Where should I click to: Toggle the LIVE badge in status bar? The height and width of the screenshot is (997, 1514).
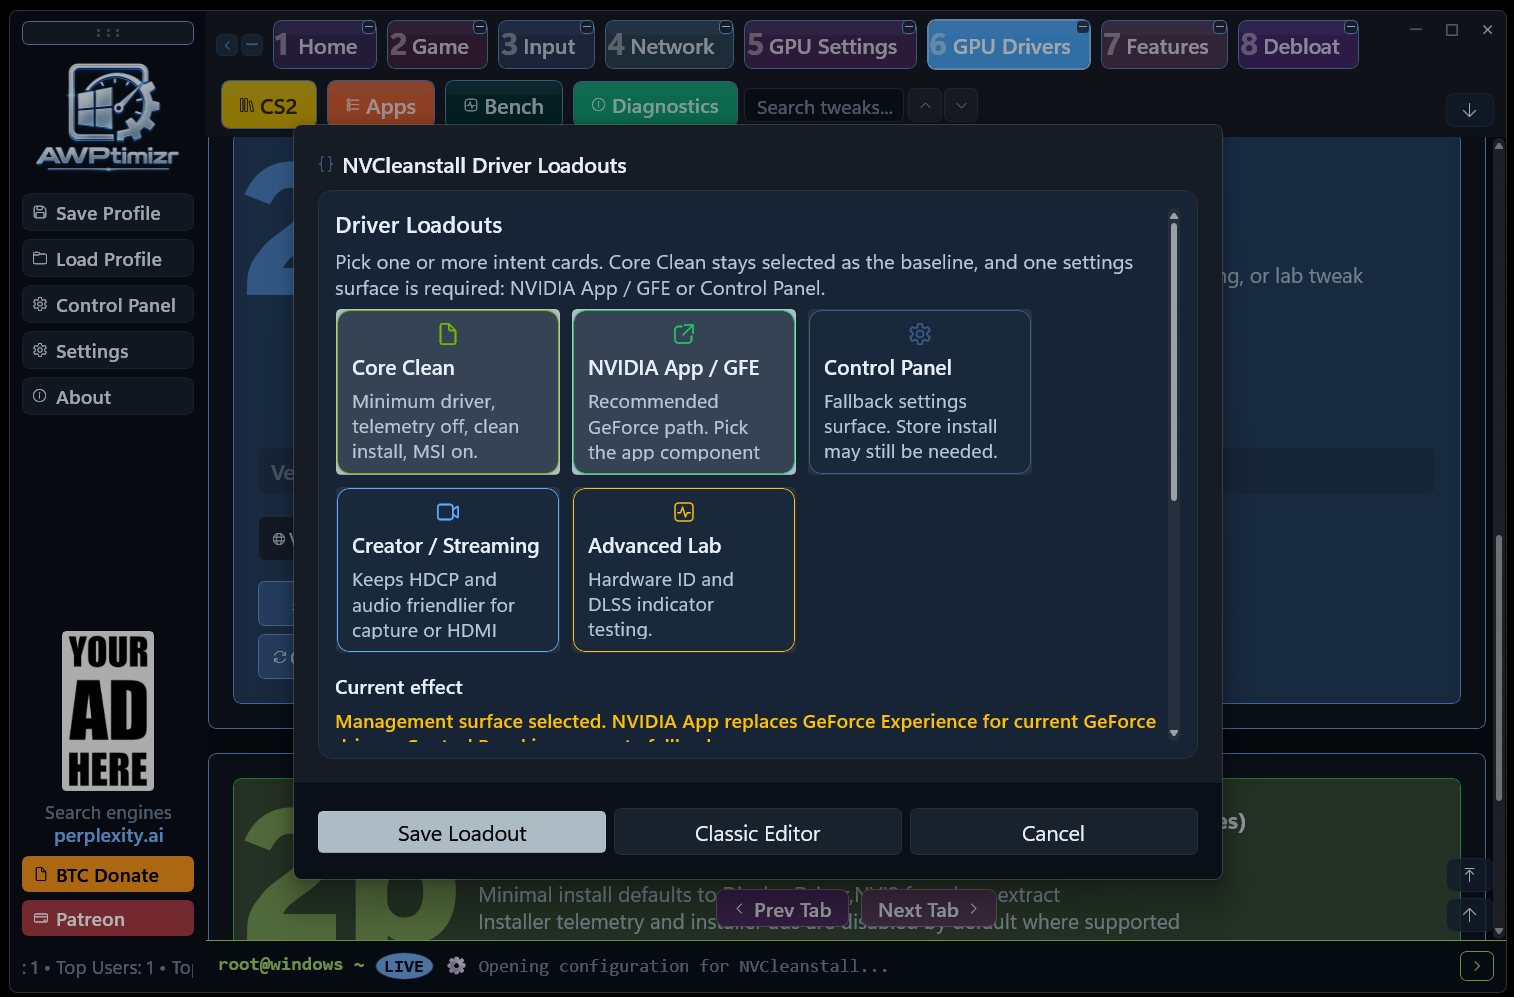coord(404,966)
